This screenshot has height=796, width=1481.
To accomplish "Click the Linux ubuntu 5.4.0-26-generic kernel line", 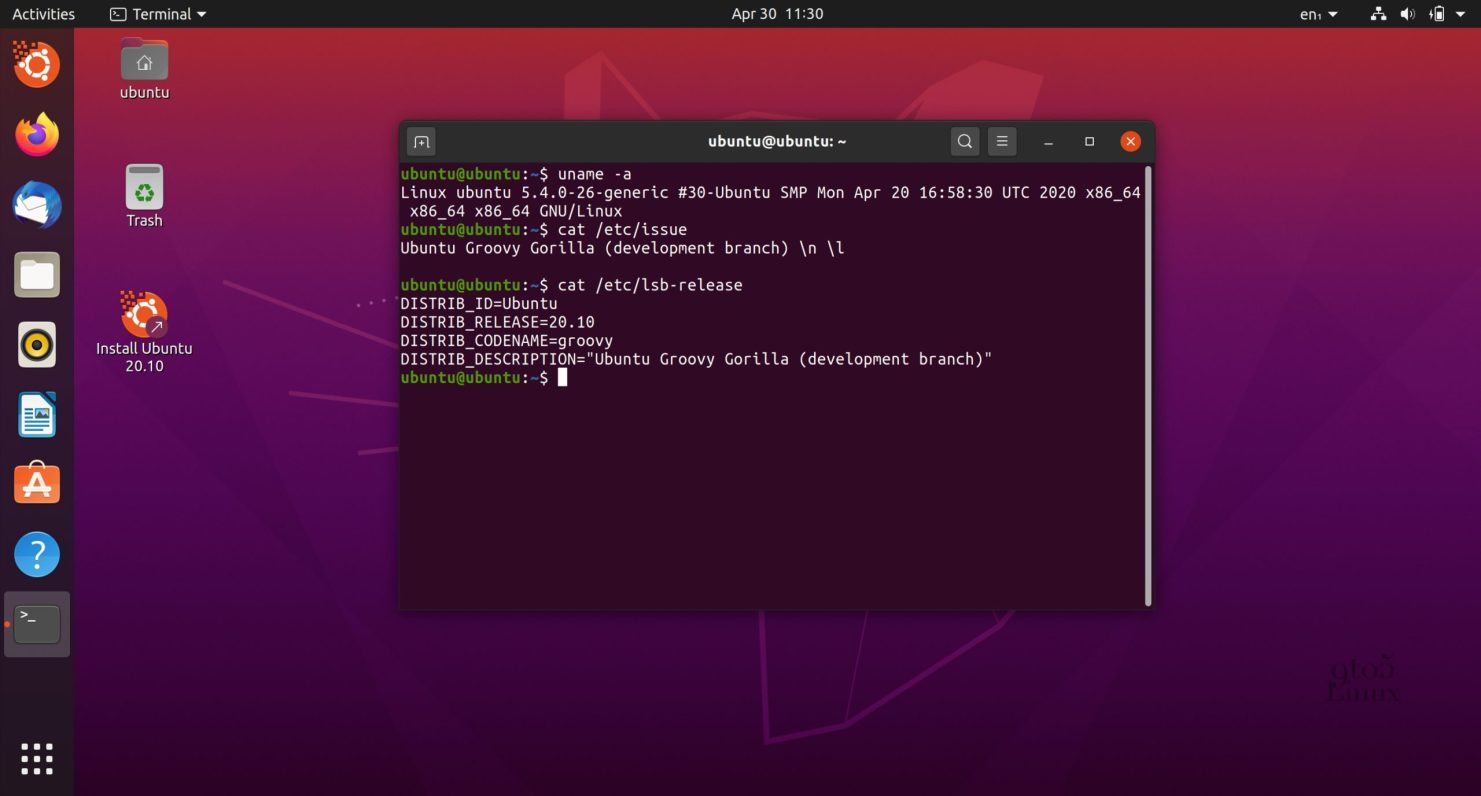I will click(x=770, y=192).
